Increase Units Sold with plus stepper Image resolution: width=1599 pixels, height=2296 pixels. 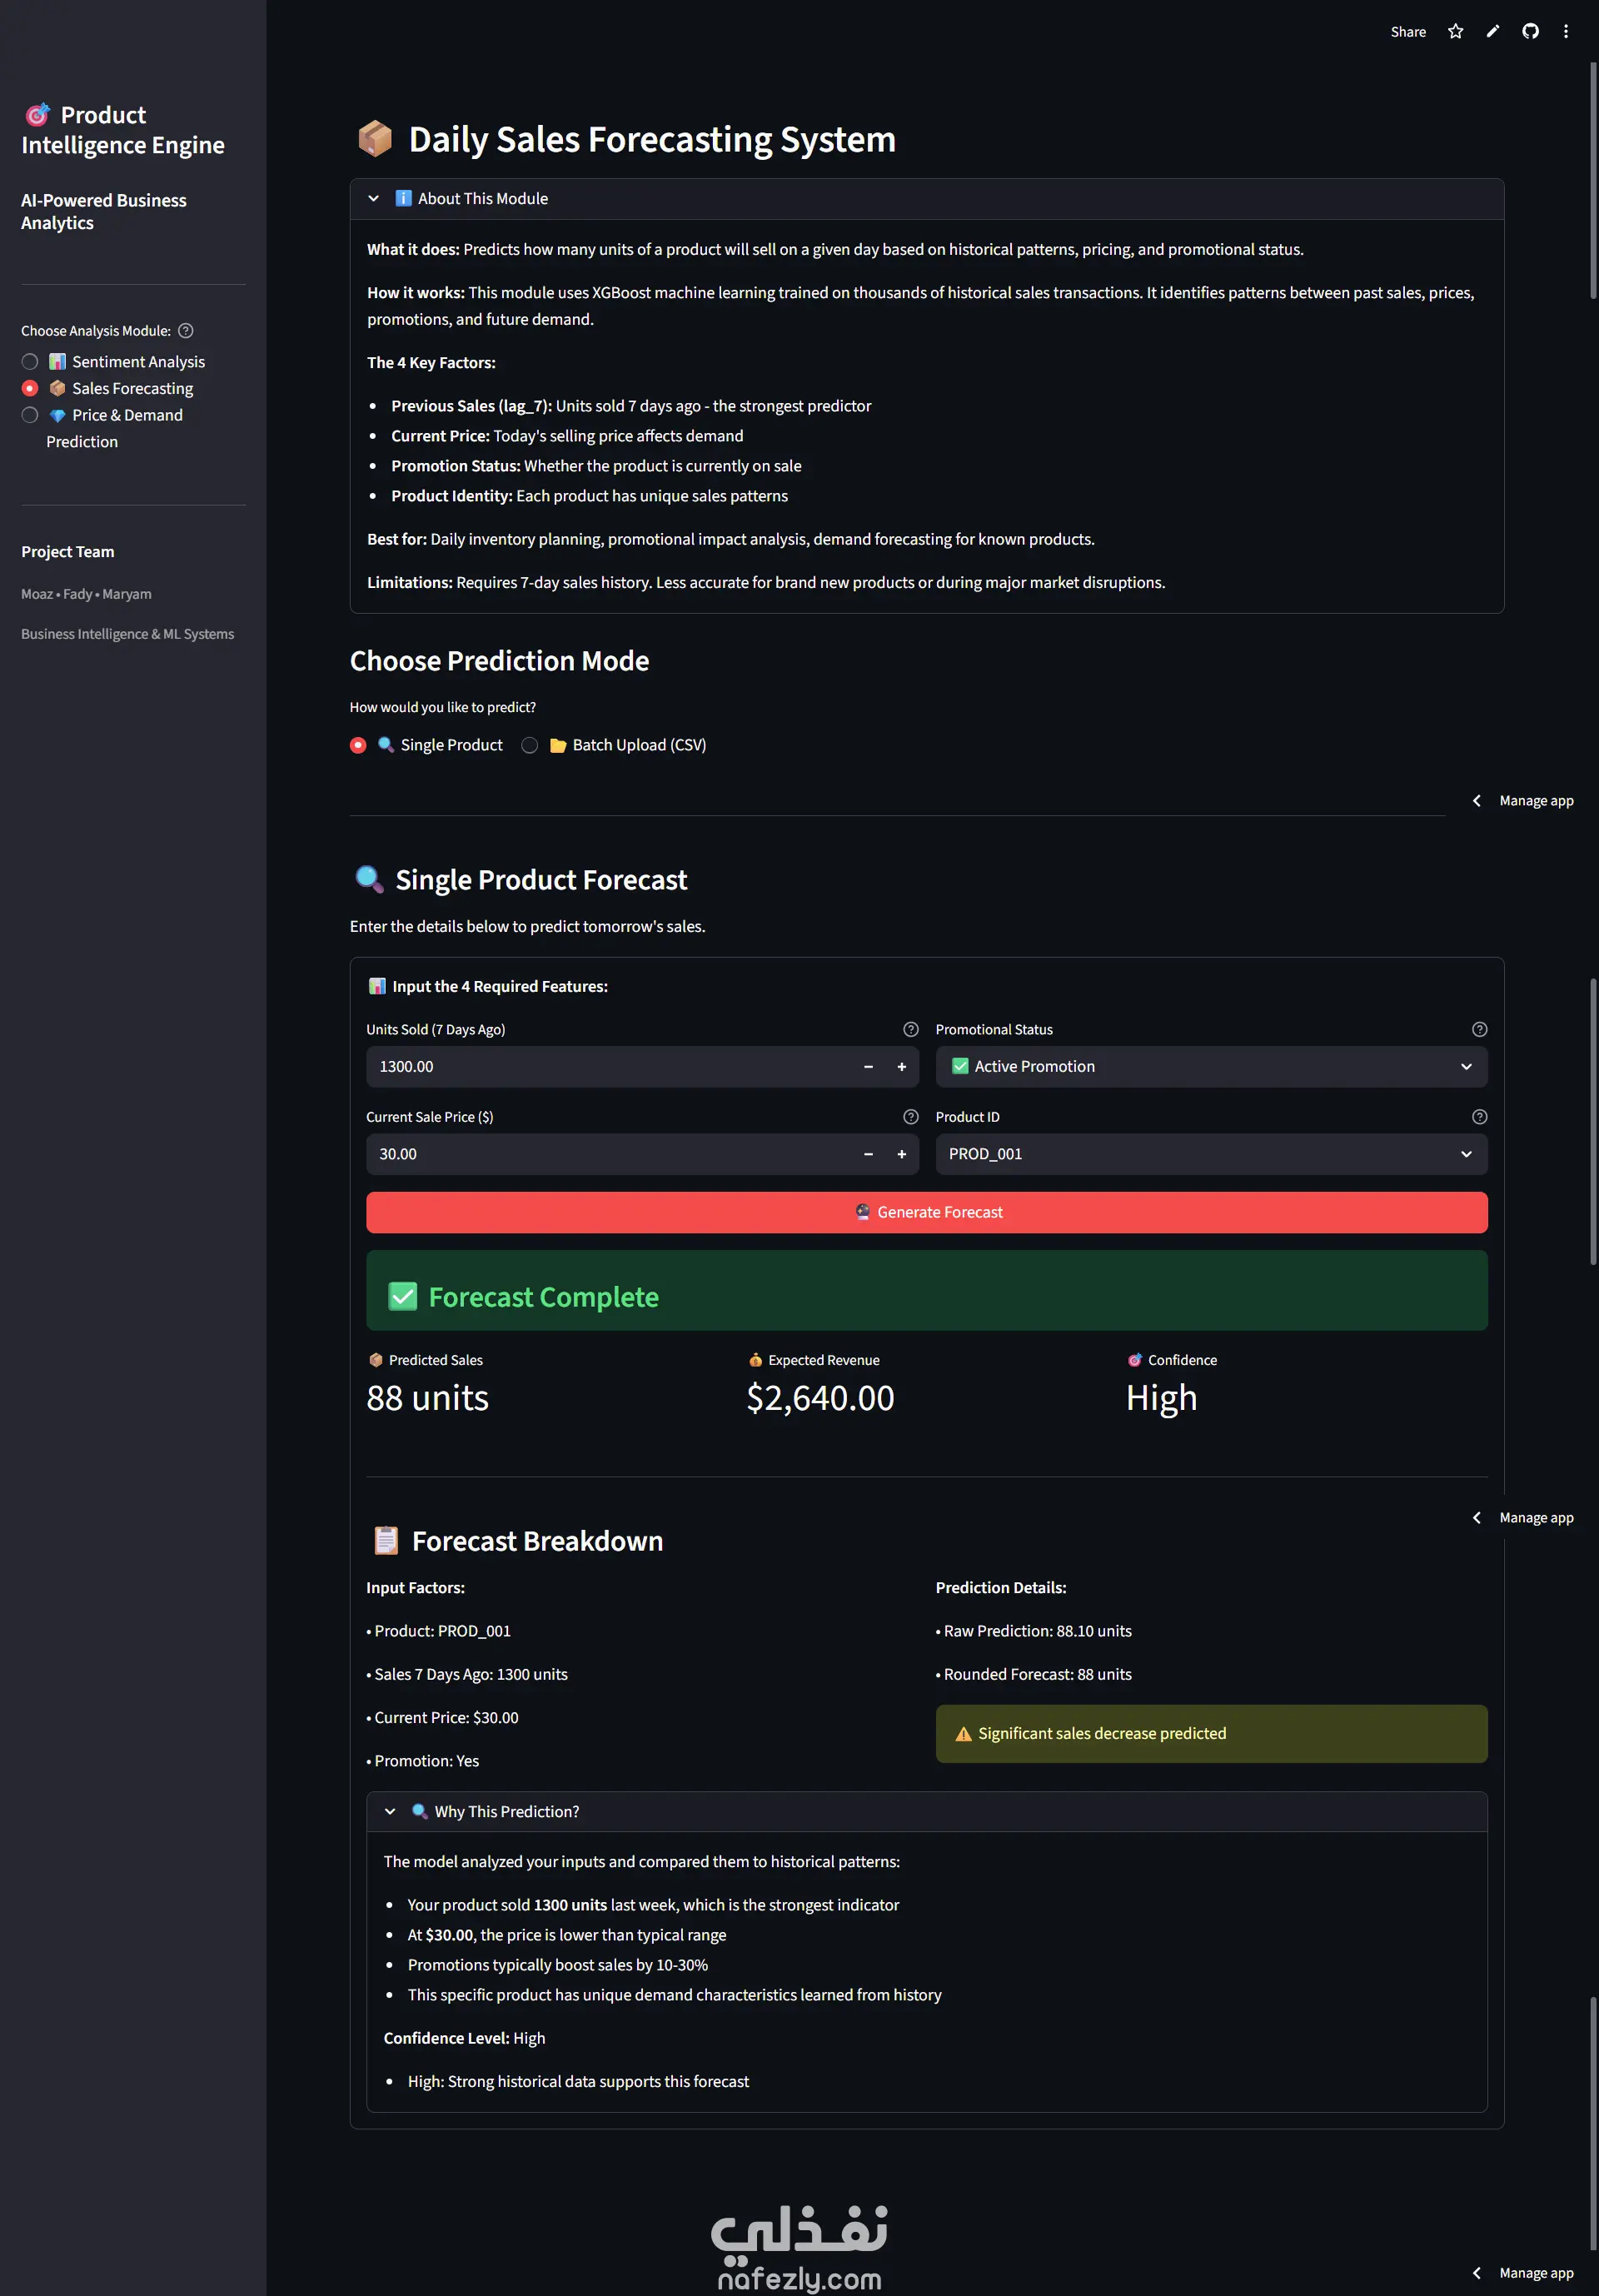coord(901,1067)
